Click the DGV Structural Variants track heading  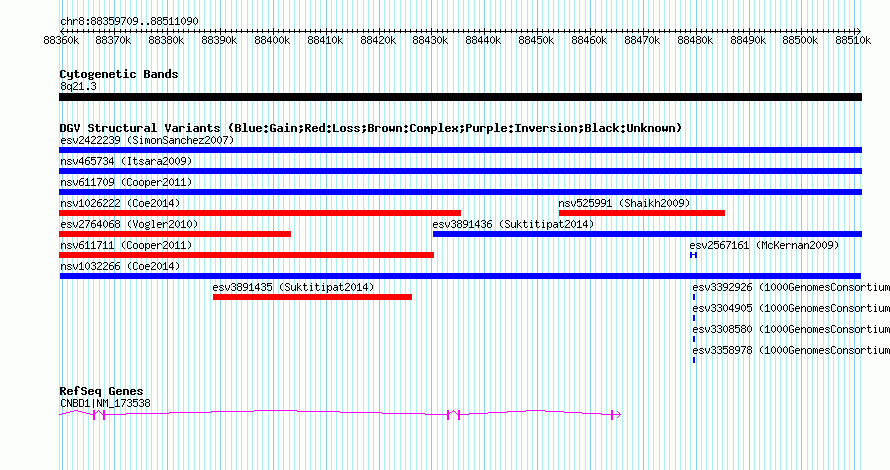371,128
